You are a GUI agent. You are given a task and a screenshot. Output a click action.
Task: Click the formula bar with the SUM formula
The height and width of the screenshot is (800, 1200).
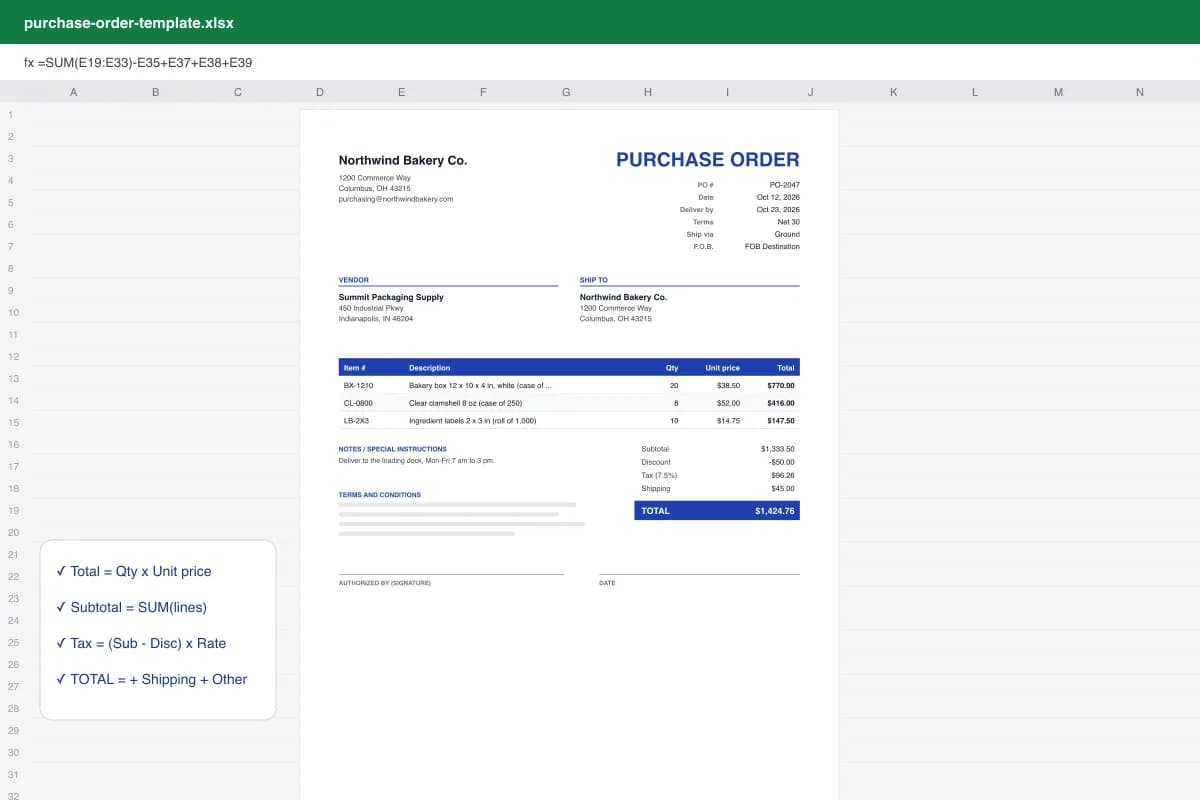[600, 62]
